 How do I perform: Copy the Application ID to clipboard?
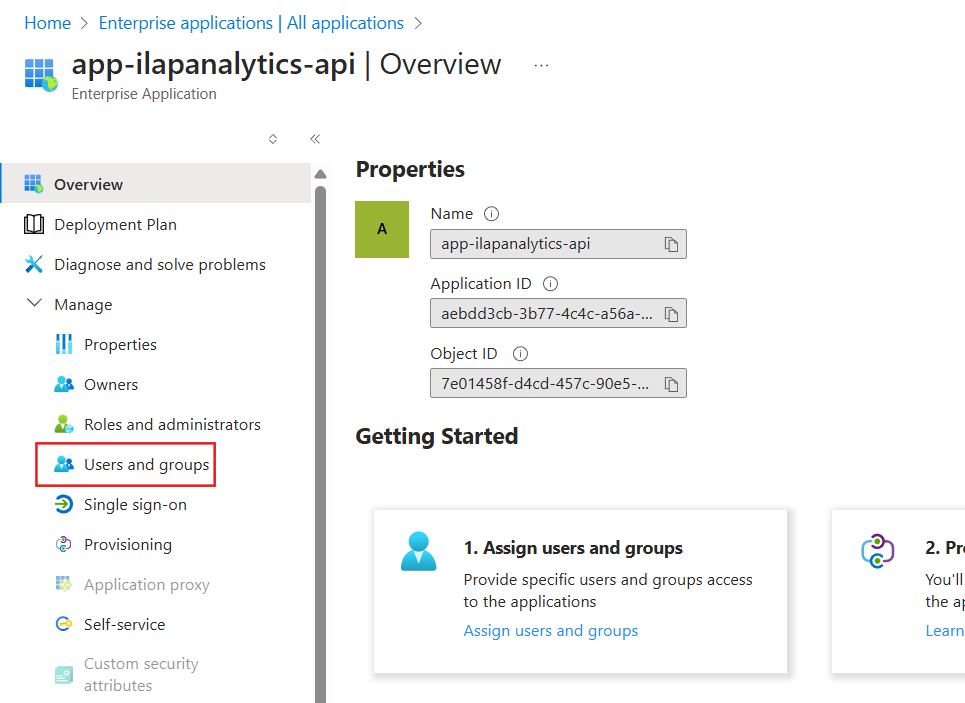tap(671, 314)
